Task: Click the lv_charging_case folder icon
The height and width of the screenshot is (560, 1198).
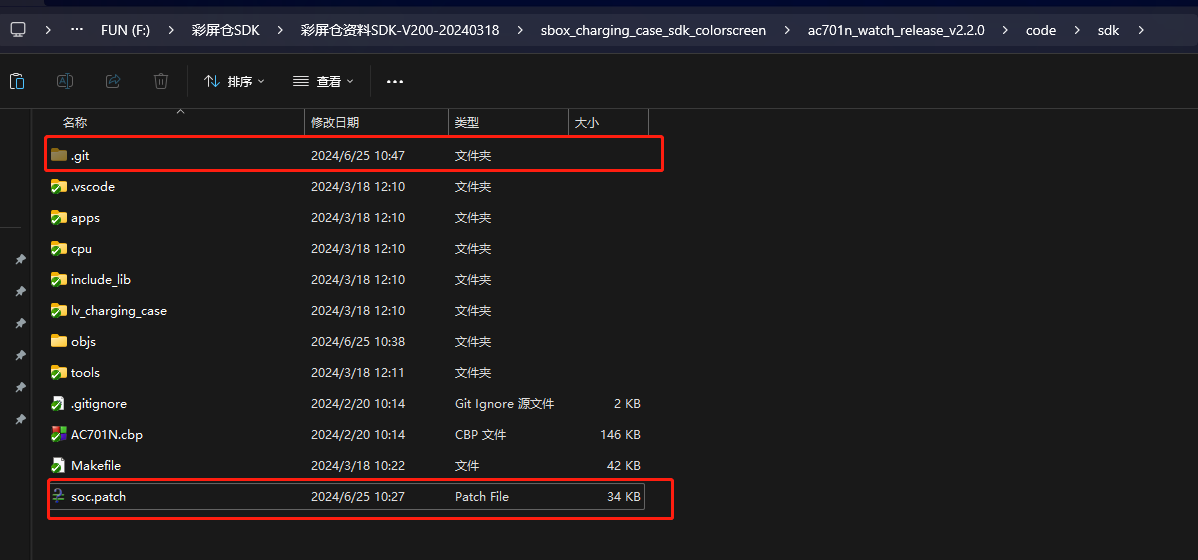Action: coord(59,311)
